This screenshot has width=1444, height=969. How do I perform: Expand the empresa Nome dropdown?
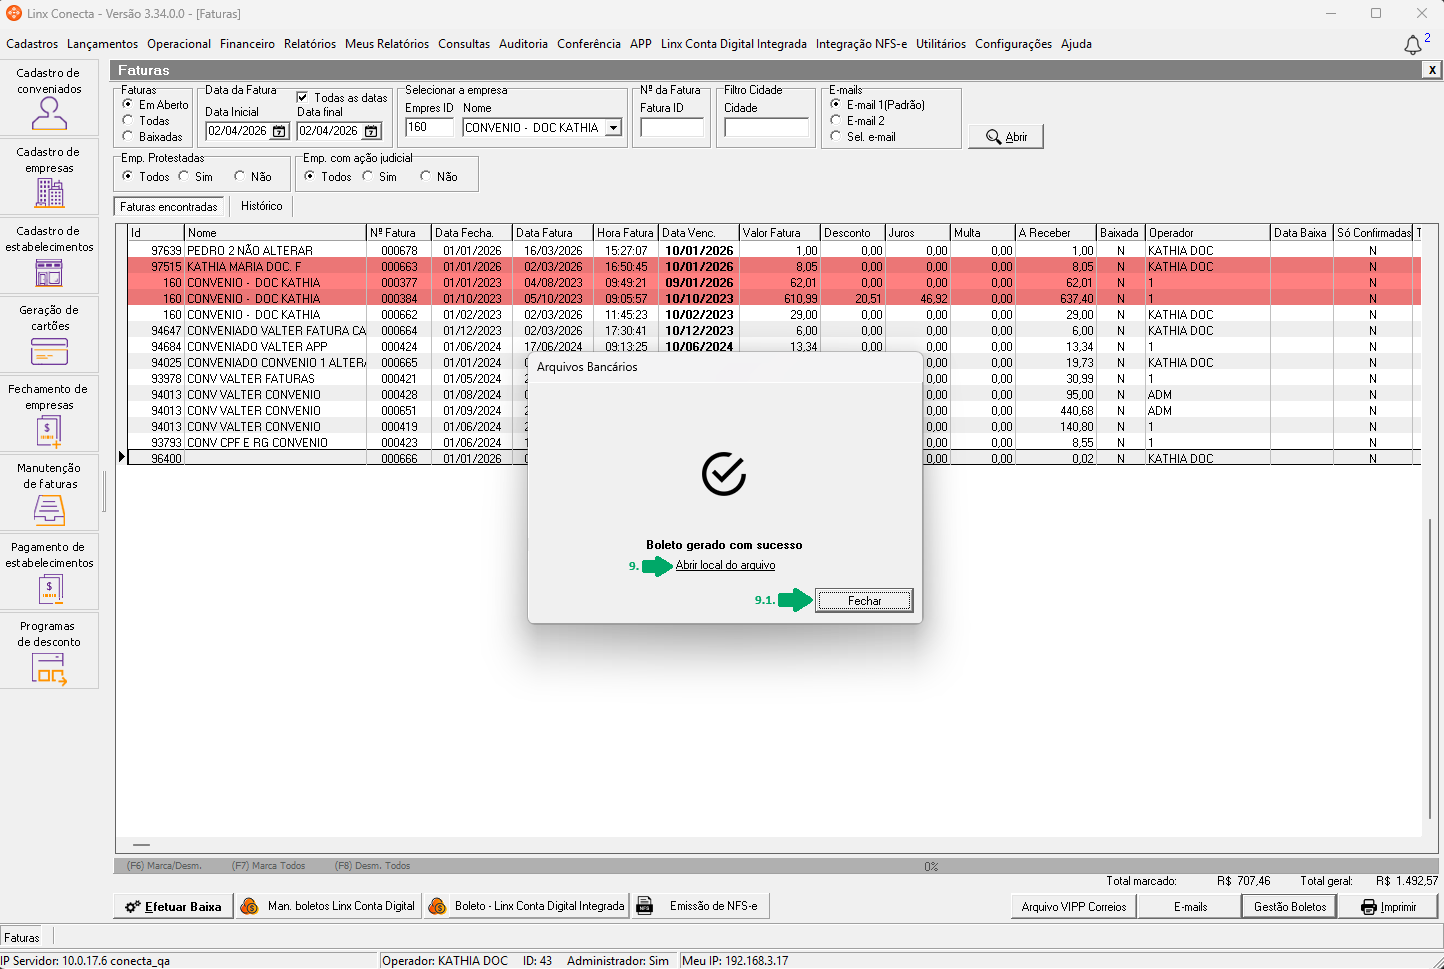pos(613,128)
